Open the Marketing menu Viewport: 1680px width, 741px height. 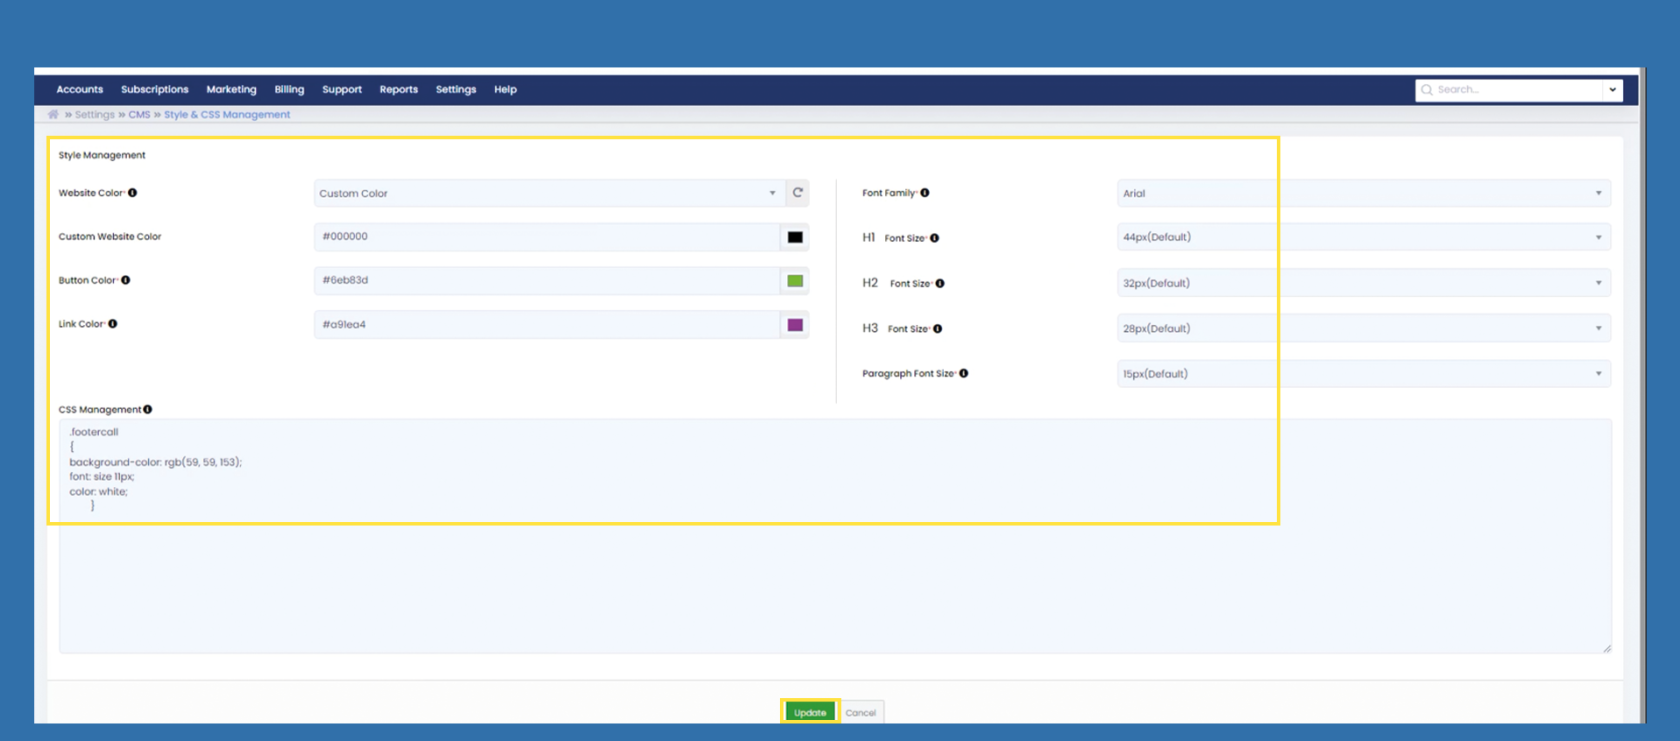231,90
